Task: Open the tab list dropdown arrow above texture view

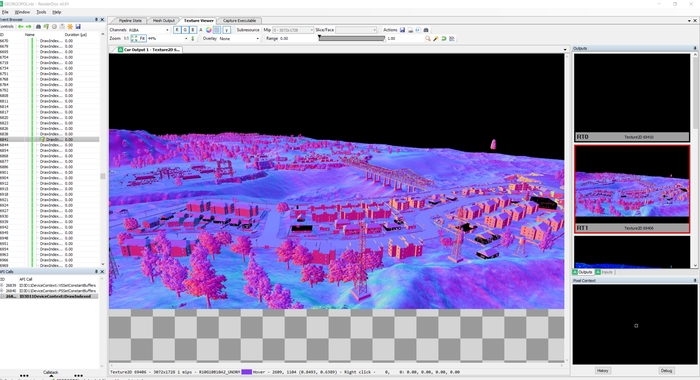Action: [565, 50]
